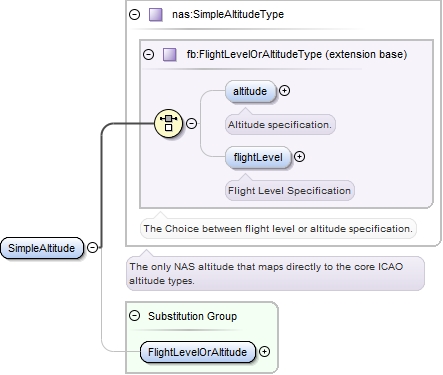Select the SimpleAltitude root element
The width and height of the screenshot is (443, 375).
click(42, 248)
